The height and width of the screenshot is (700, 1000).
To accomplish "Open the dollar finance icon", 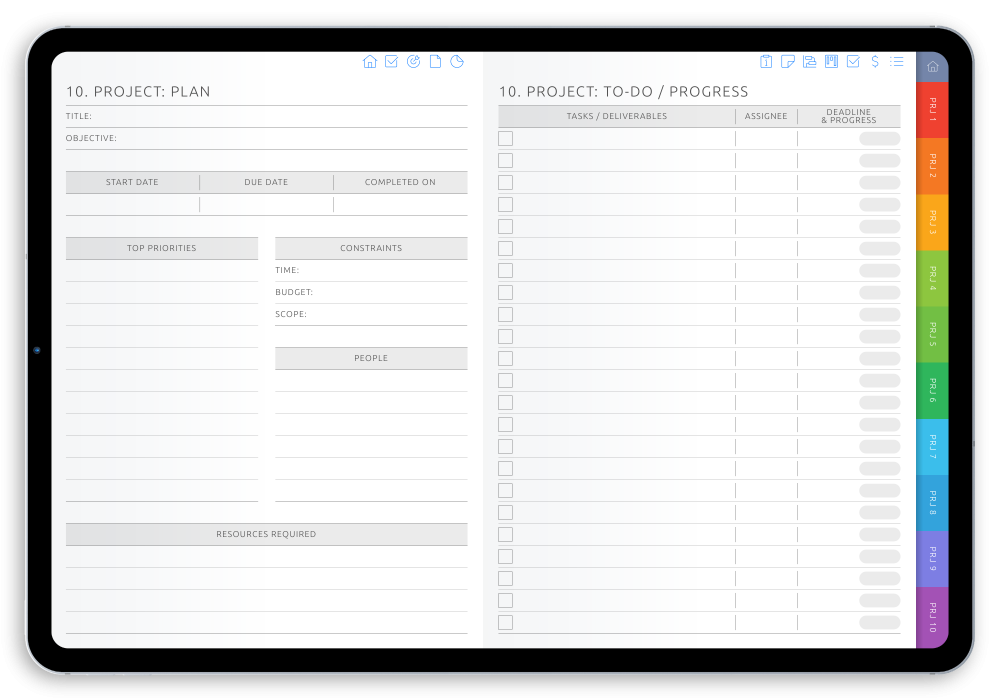I will [874, 61].
